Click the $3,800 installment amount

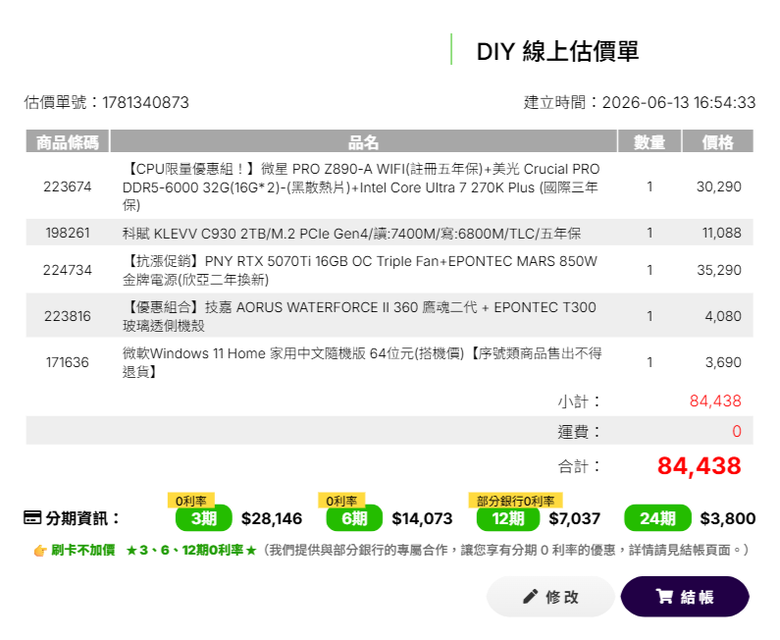point(728,519)
